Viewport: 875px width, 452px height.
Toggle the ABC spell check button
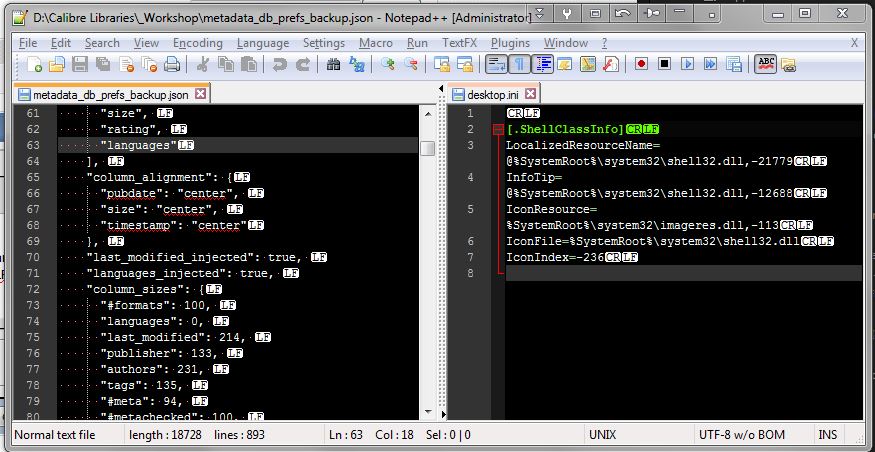[x=765, y=65]
